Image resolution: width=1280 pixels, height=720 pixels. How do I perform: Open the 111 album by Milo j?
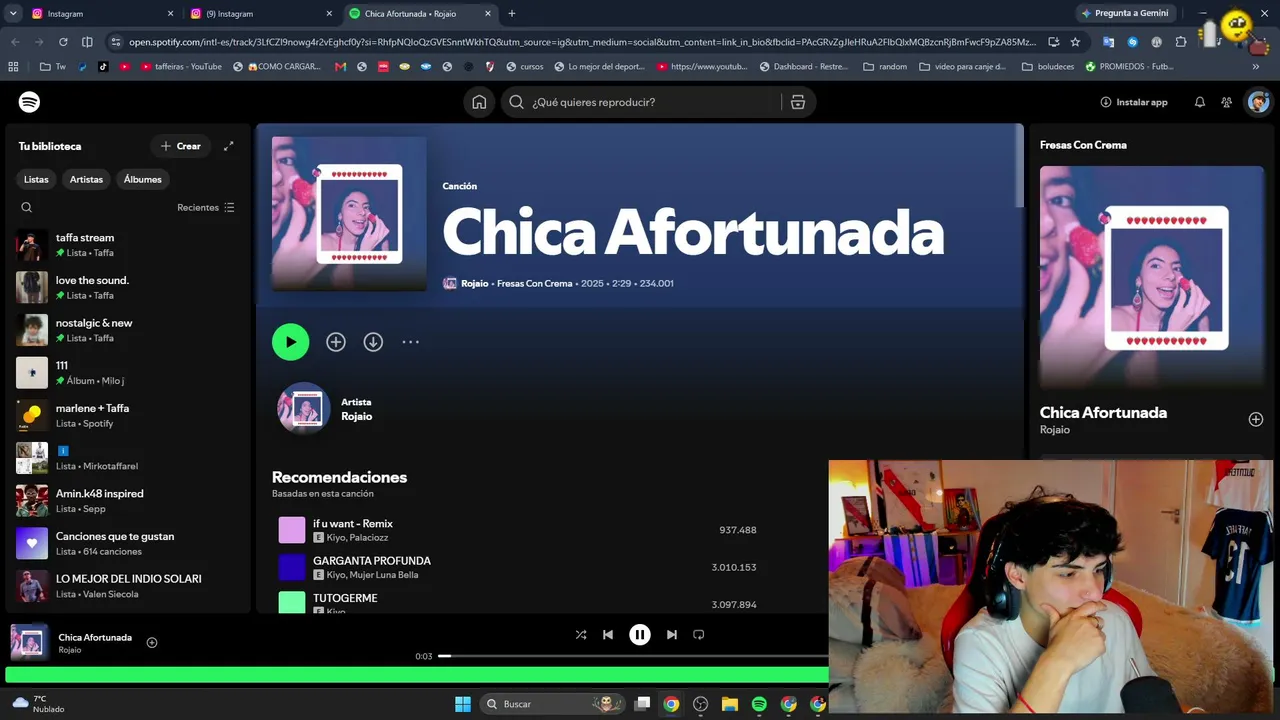pos(128,373)
